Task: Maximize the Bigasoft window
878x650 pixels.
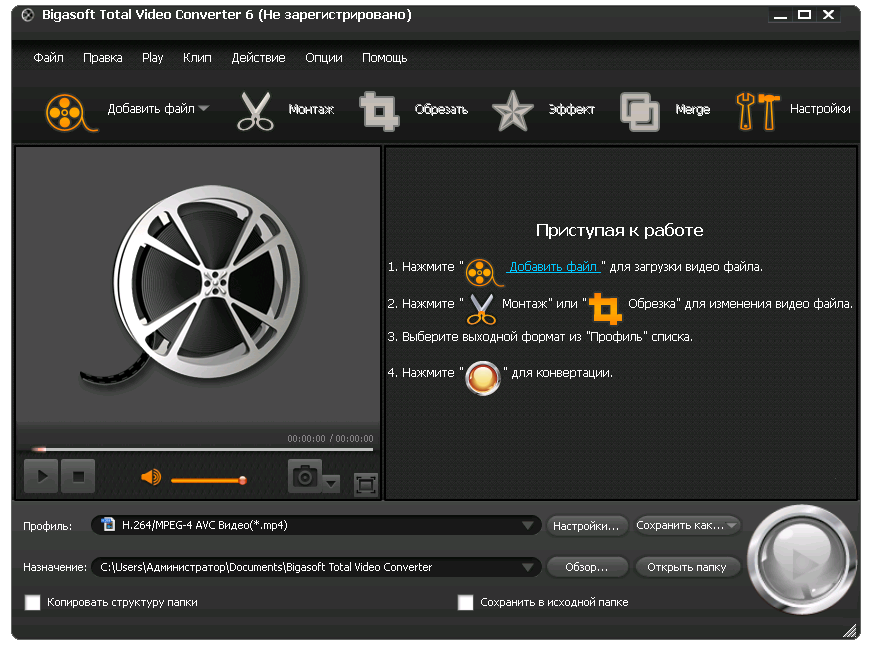Action: [x=804, y=15]
